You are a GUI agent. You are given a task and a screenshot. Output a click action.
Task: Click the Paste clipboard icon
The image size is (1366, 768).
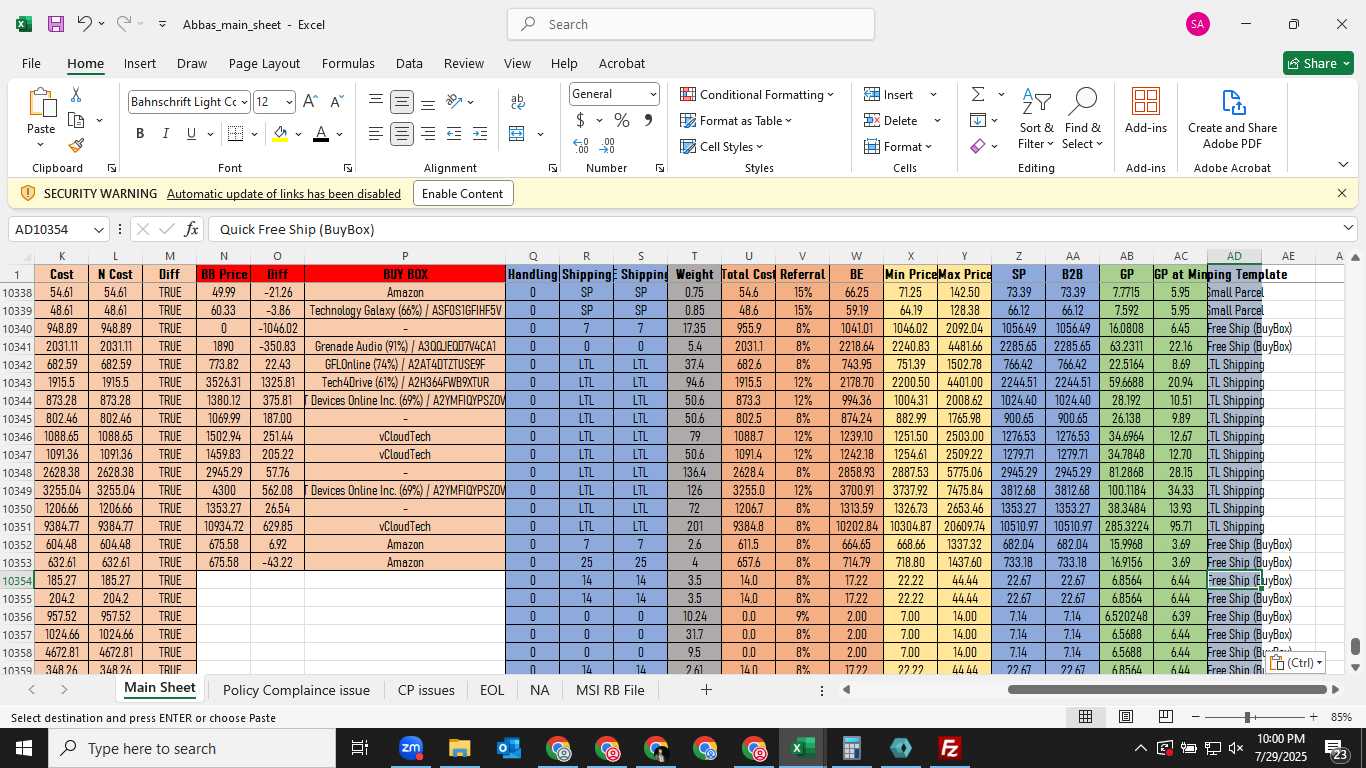41,103
